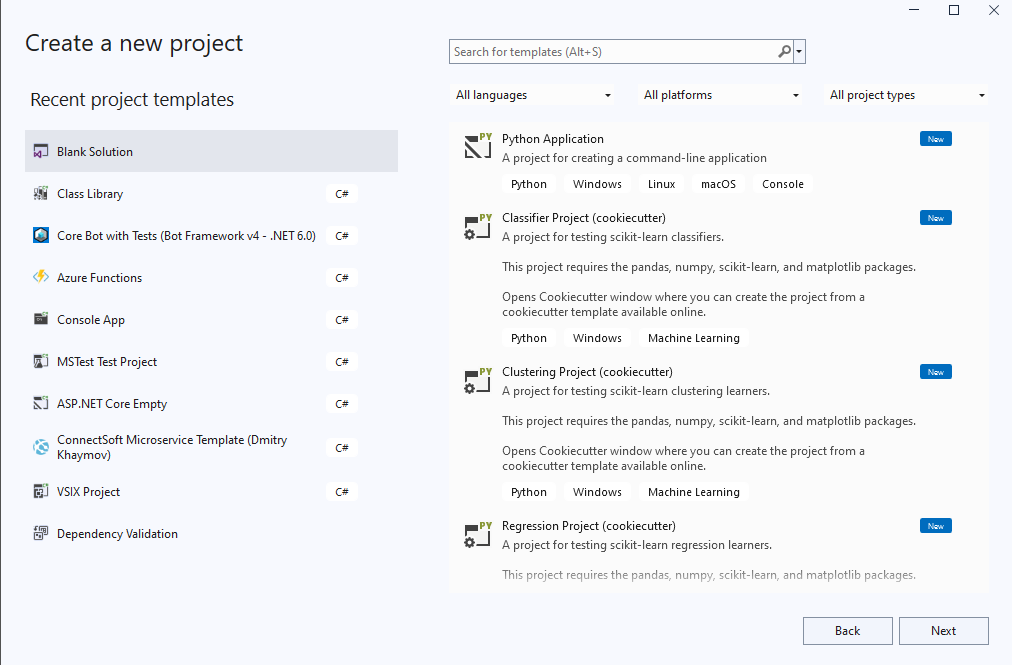Click the Console App template icon
The height and width of the screenshot is (665, 1012).
(41, 319)
